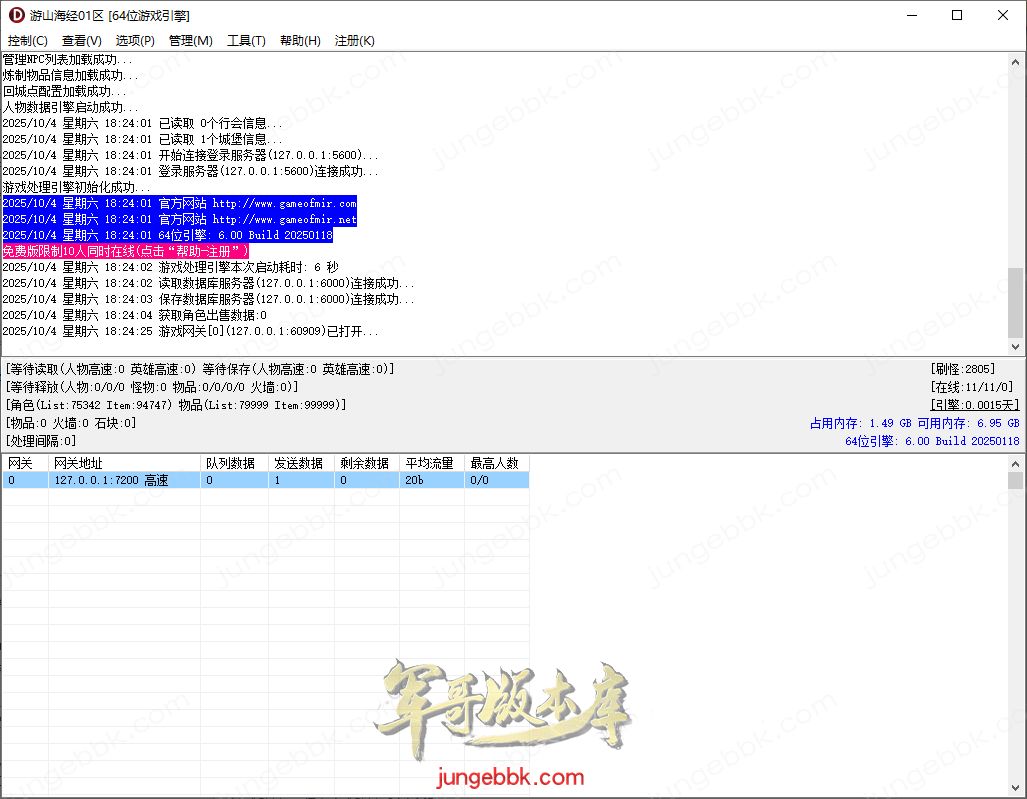1027x799 pixels.
Task: Maximize the game engine window
Action: click(x=957, y=15)
